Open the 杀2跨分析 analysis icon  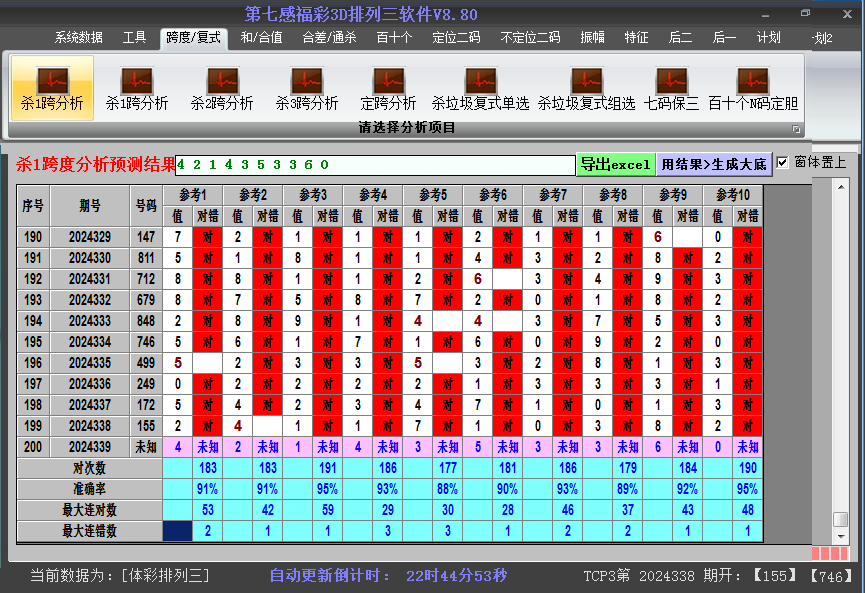(x=222, y=88)
